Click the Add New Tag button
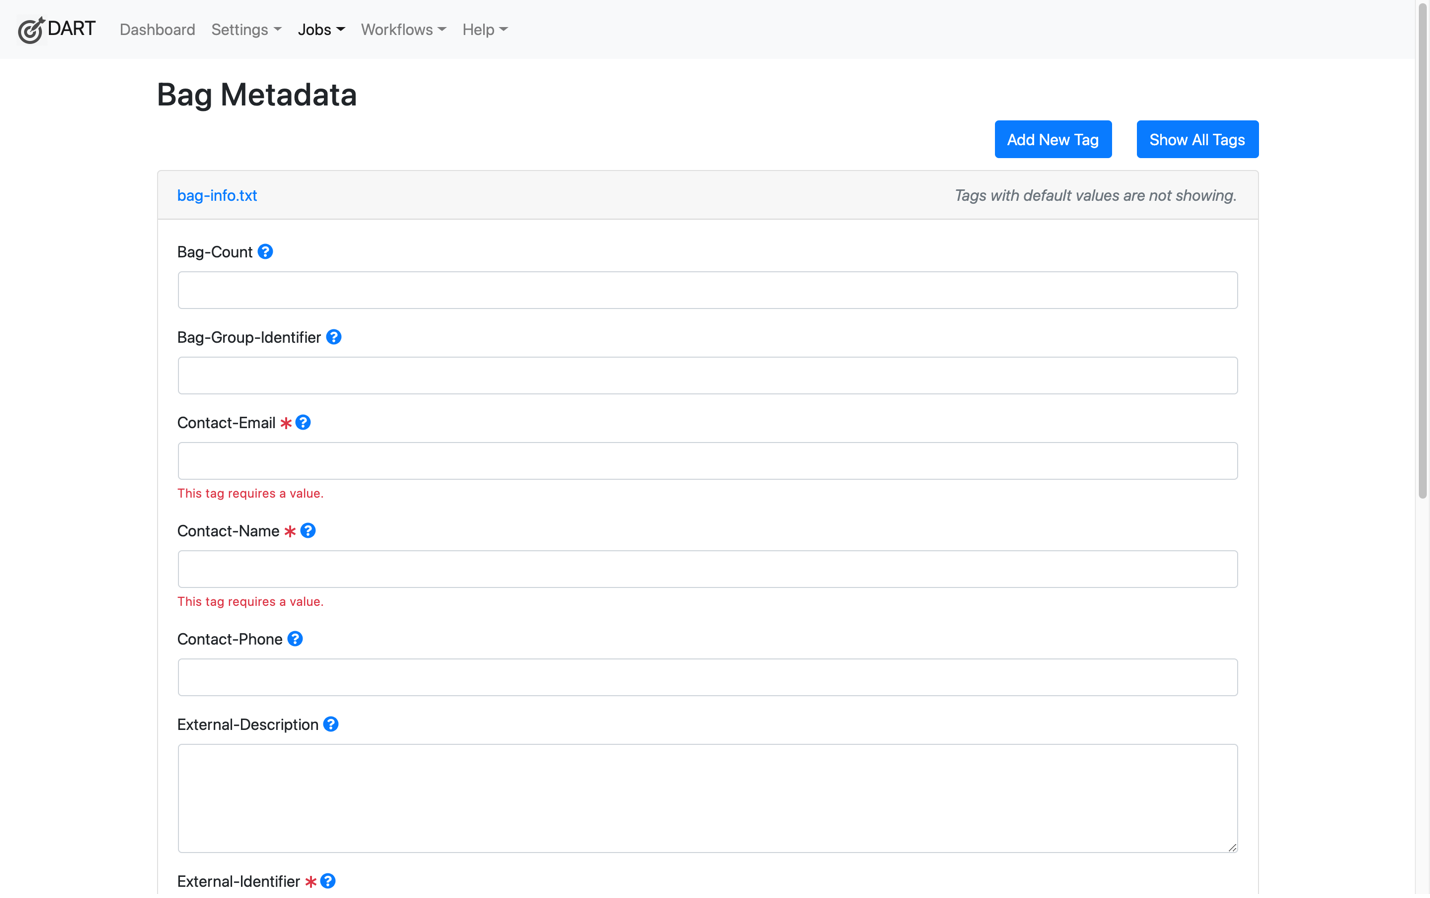 (x=1053, y=140)
